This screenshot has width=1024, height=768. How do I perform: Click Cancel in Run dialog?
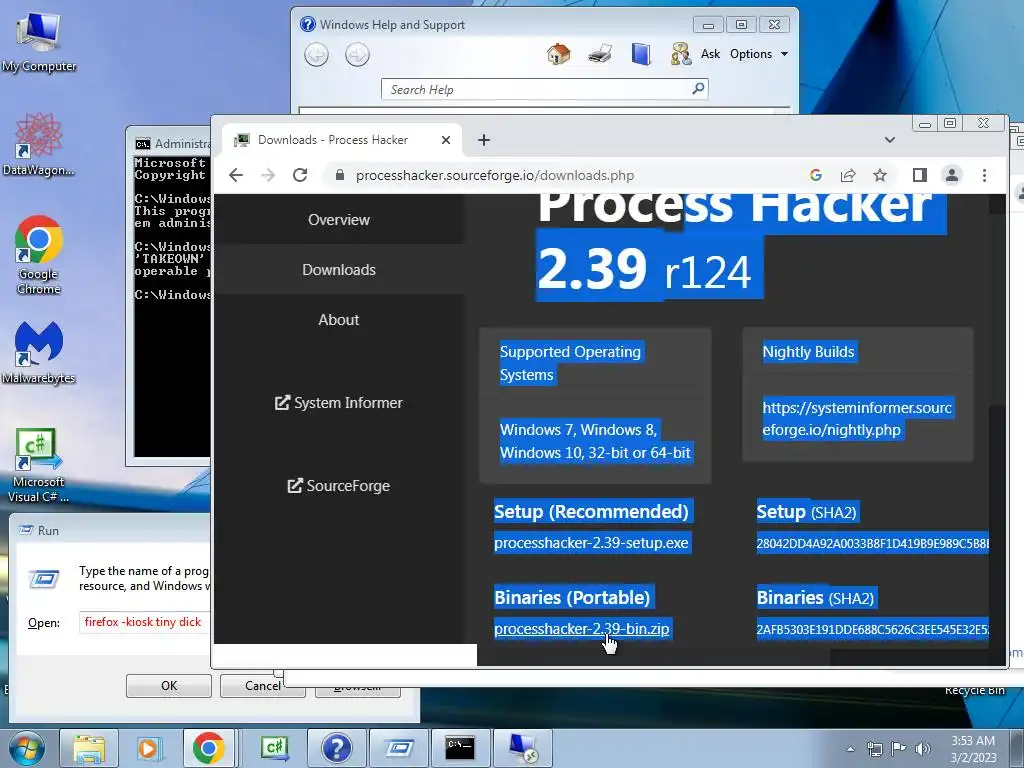263,685
